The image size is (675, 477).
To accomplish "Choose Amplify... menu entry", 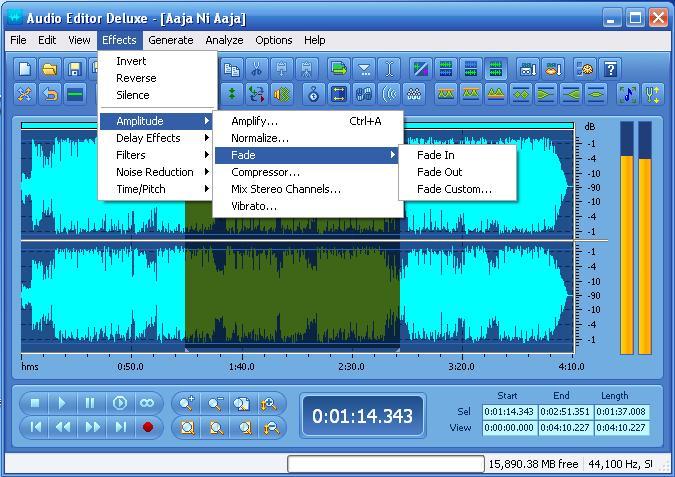I will coord(307,121).
